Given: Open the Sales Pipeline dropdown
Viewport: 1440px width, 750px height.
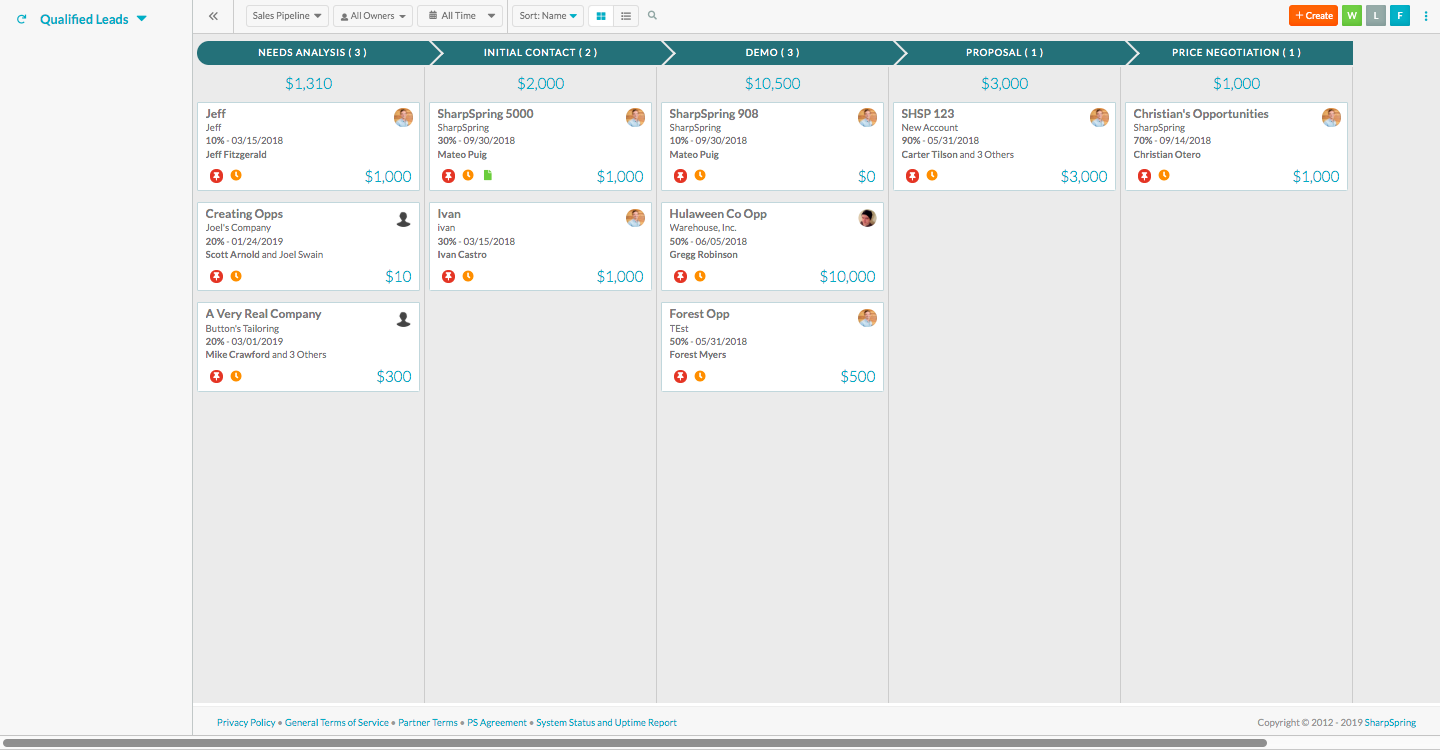Looking at the screenshot, I should [x=286, y=15].
